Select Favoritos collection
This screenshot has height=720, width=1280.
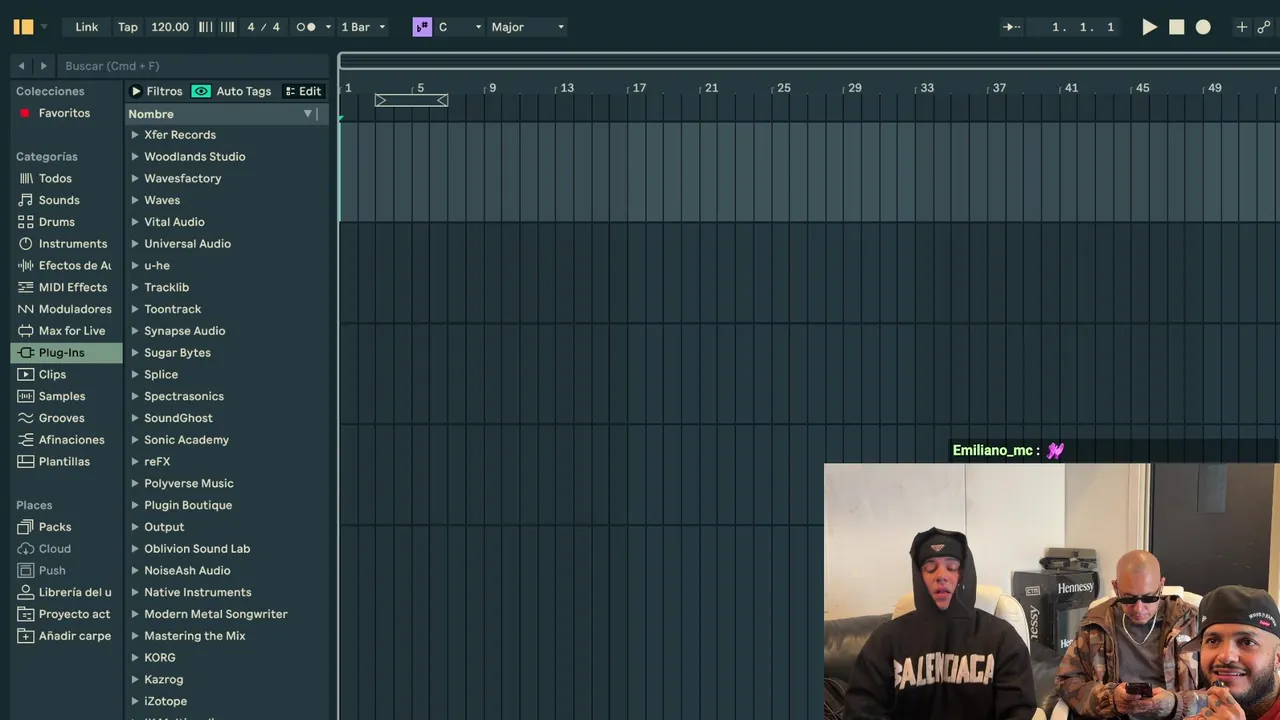[64, 113]
